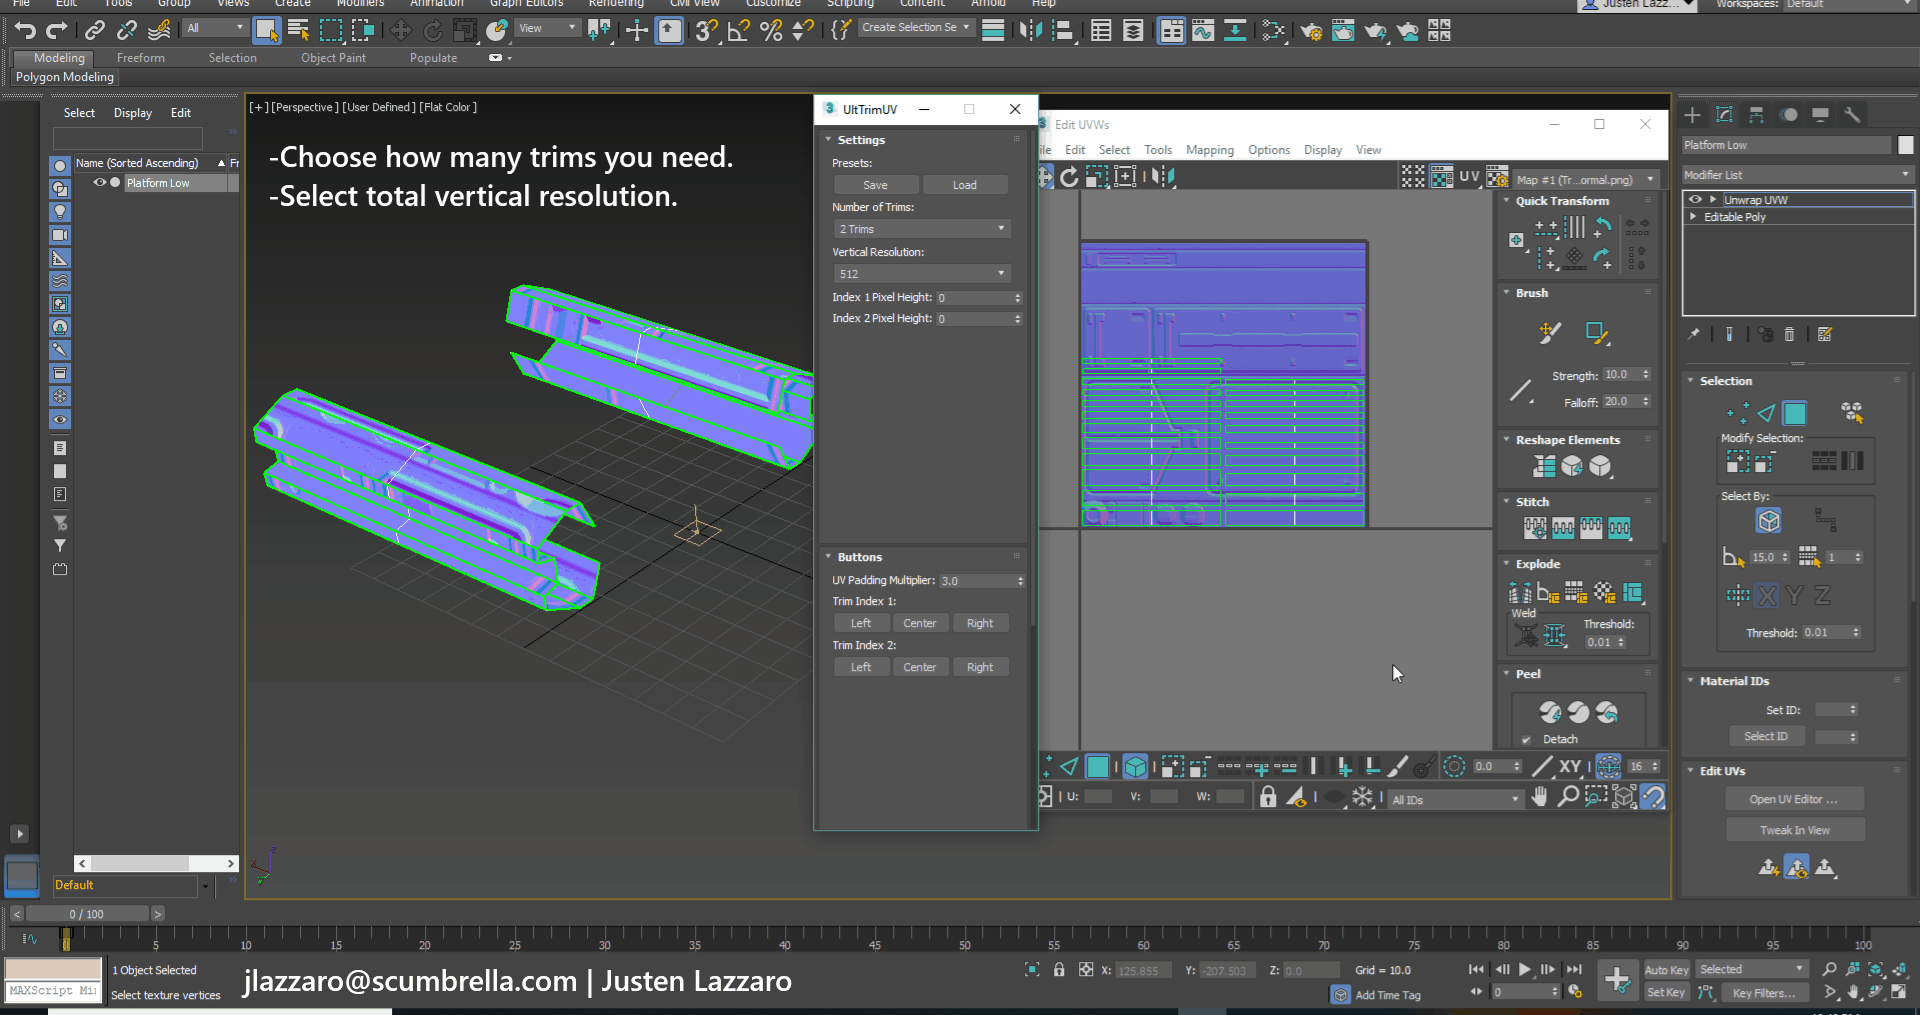The image size is (1920, 1015).
Task: Toggle the Y axis constraint button
Action: [1794, 596]
